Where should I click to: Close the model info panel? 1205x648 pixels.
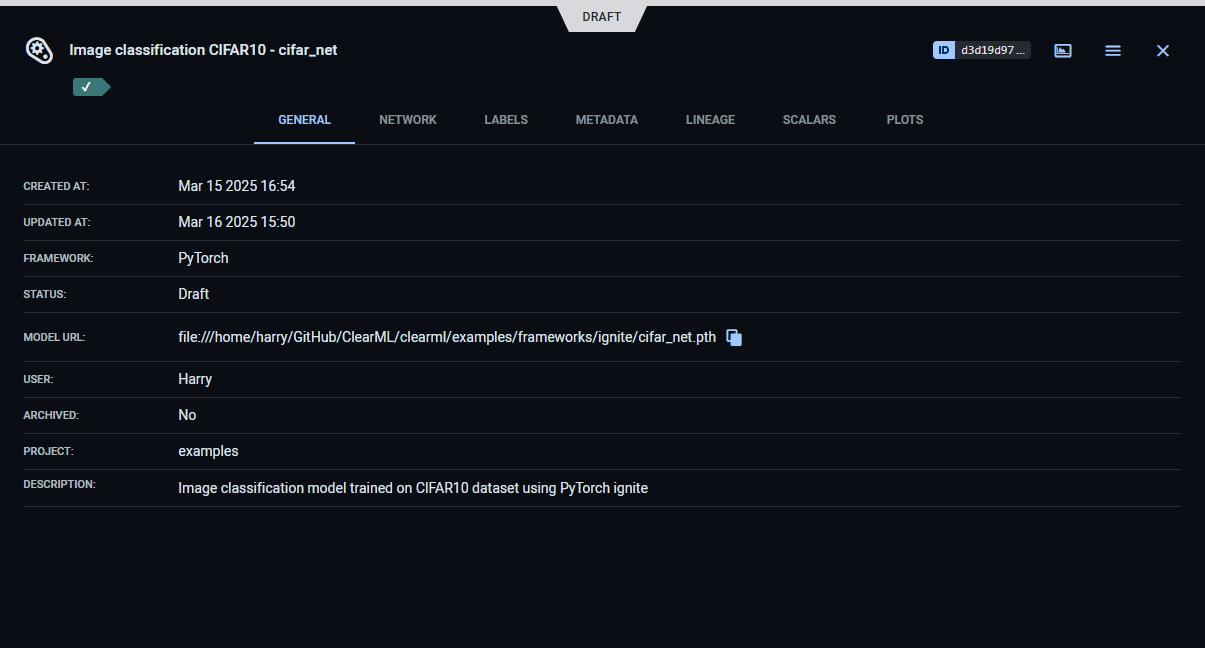(1163, 50)
